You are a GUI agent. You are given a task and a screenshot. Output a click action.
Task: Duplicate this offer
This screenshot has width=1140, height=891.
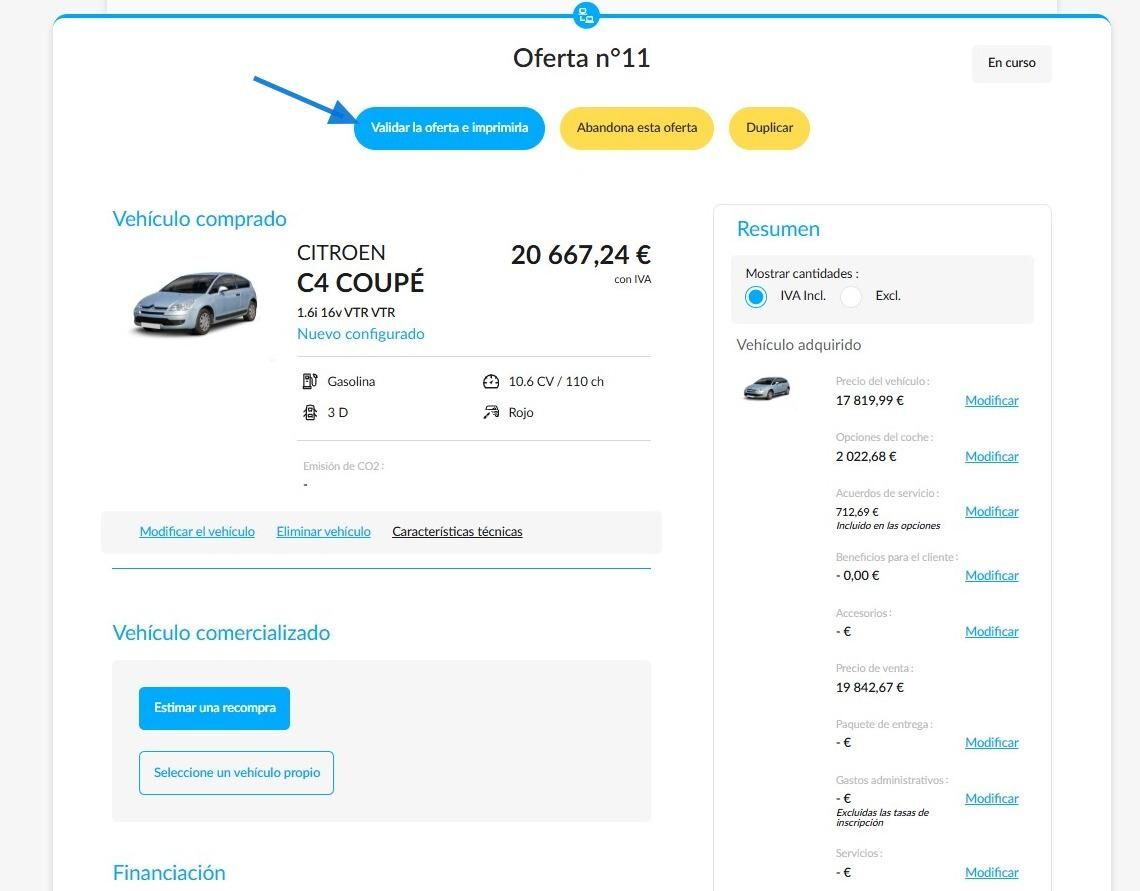769,128
